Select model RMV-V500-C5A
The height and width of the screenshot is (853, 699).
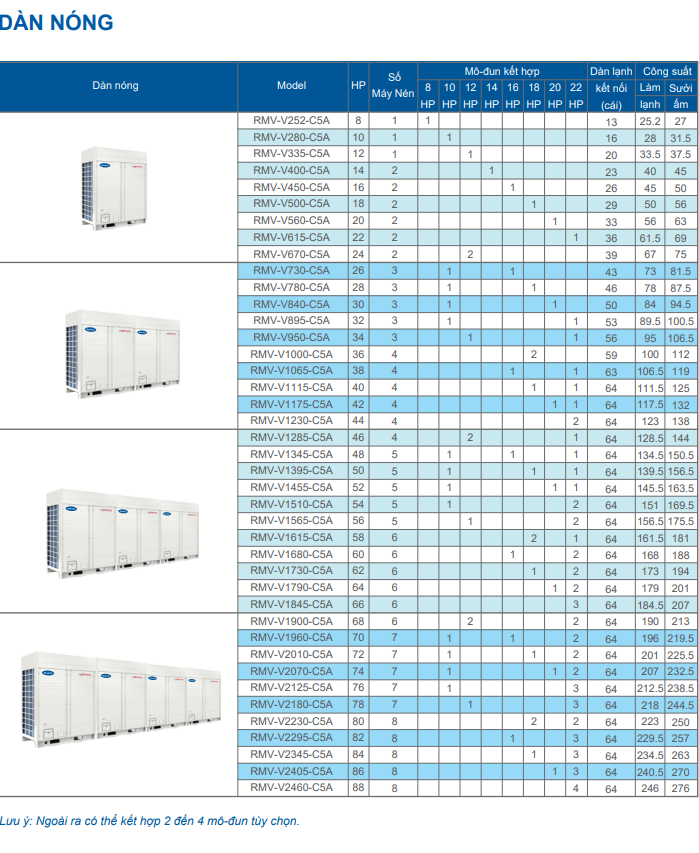point(292,203)
